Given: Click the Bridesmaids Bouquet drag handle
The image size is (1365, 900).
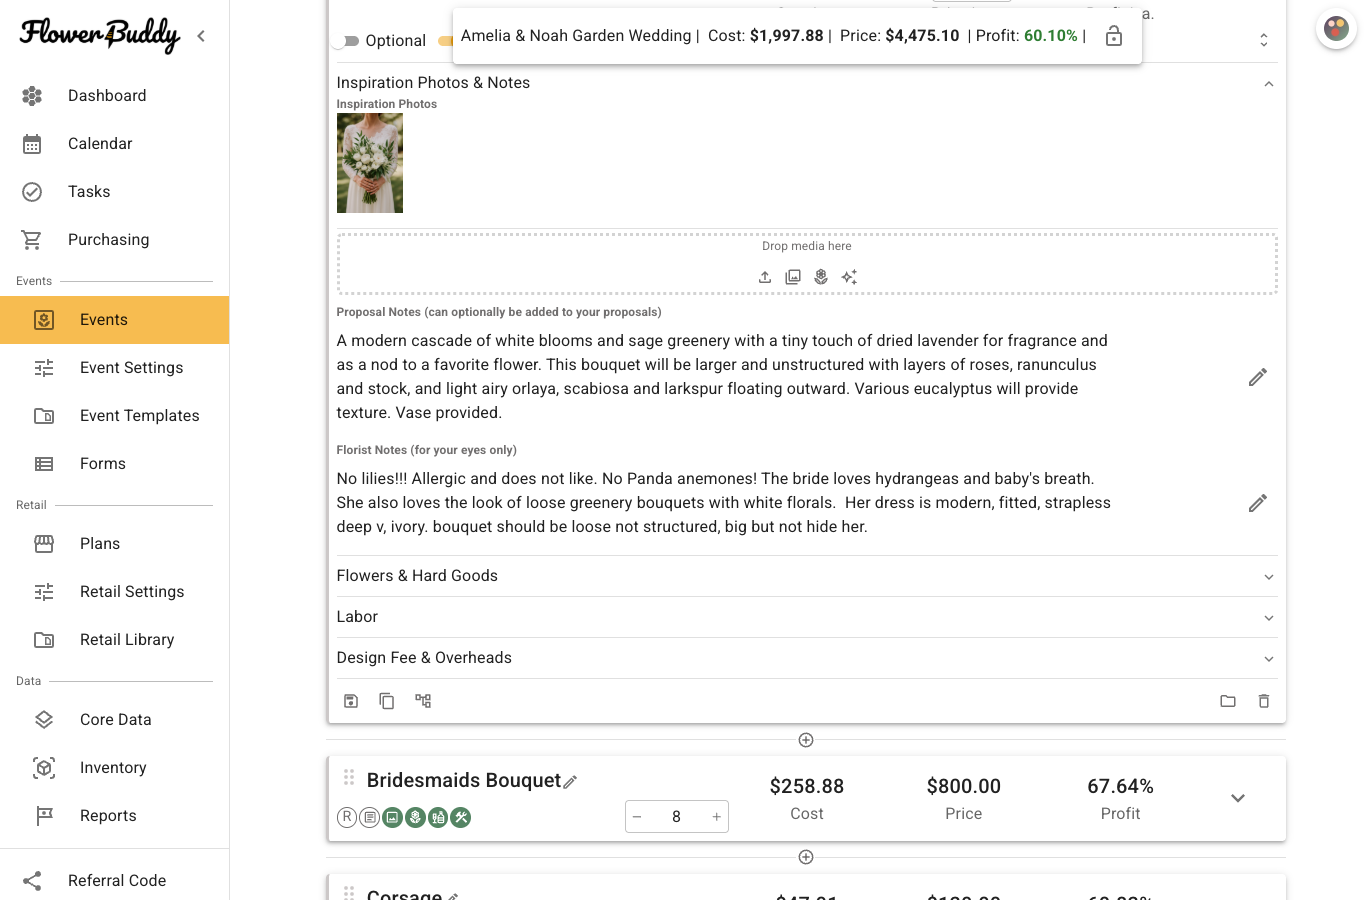Looking at the screenshot, I should [x=349, y=777].
